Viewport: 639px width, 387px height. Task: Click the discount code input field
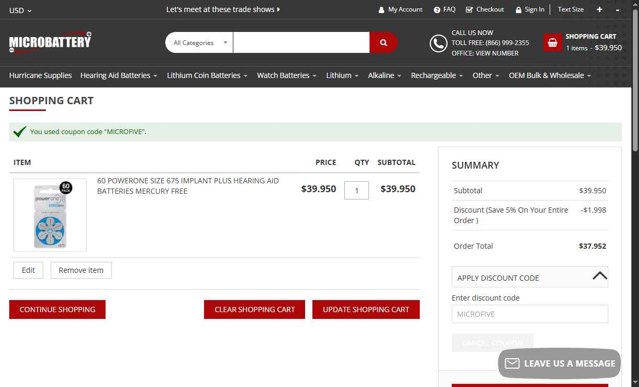click(530, 314)
